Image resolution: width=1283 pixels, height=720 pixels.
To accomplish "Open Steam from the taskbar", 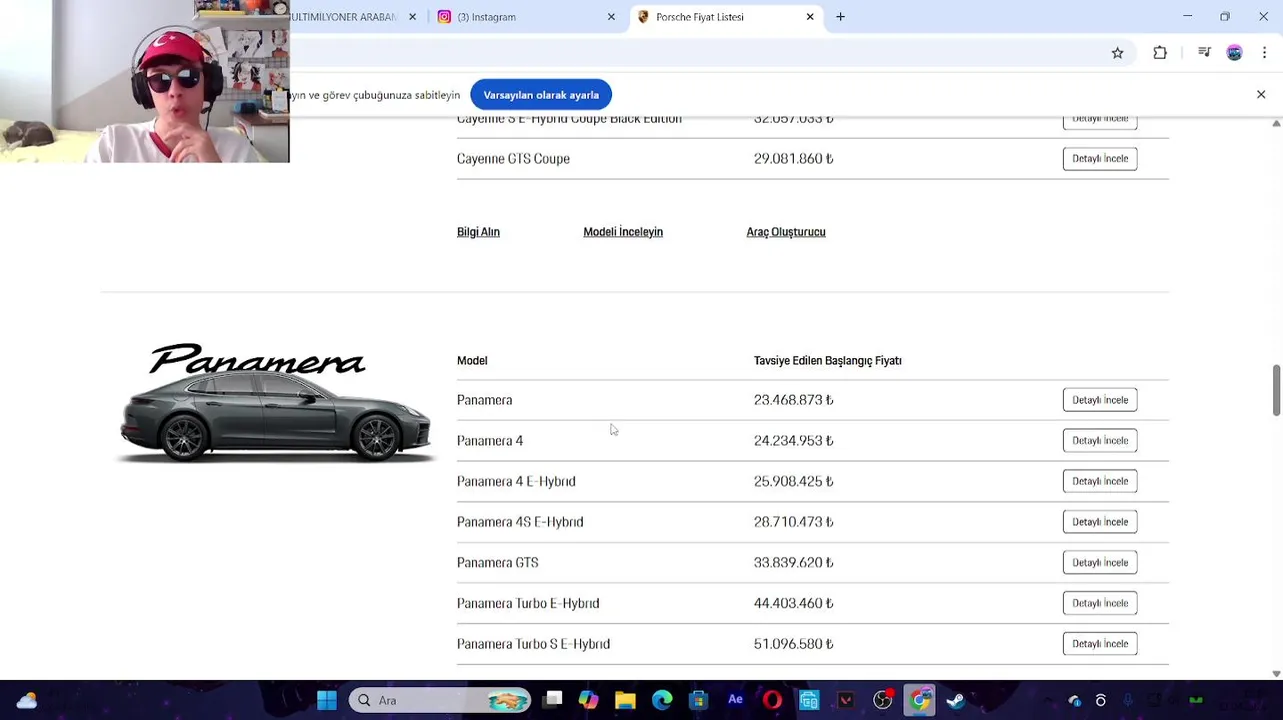I will pyautogui.click(x=956, y=701).
